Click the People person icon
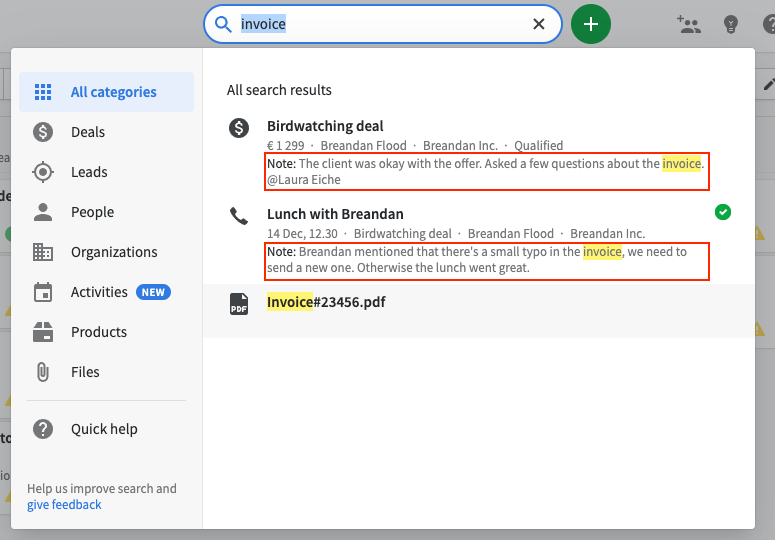Image resolution: width=775 pixels, height=540 pixels. pyautogui.click(x=43, y=212)
